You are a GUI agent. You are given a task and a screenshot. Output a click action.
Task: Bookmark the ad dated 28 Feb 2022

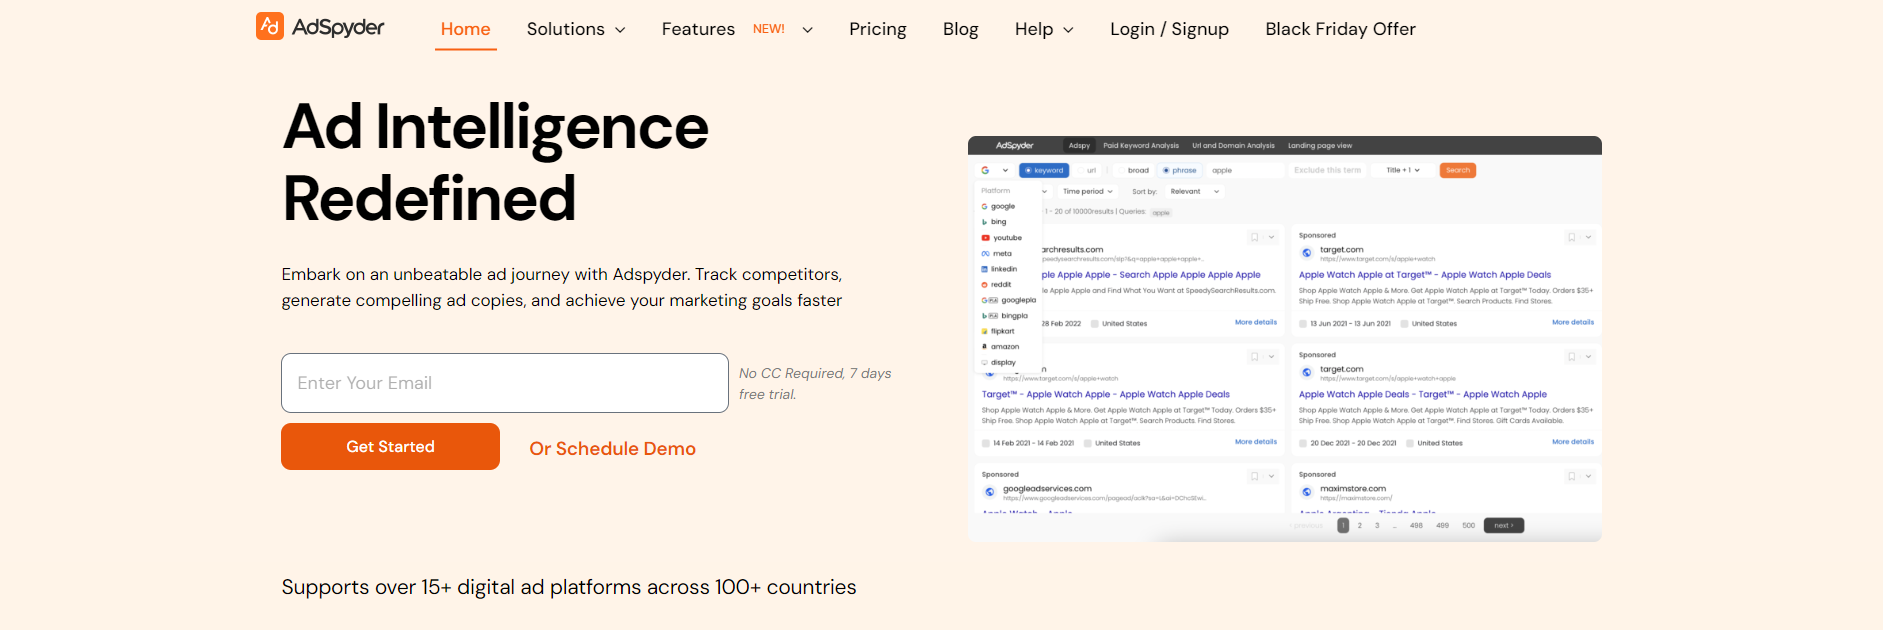click(1255, 237)
